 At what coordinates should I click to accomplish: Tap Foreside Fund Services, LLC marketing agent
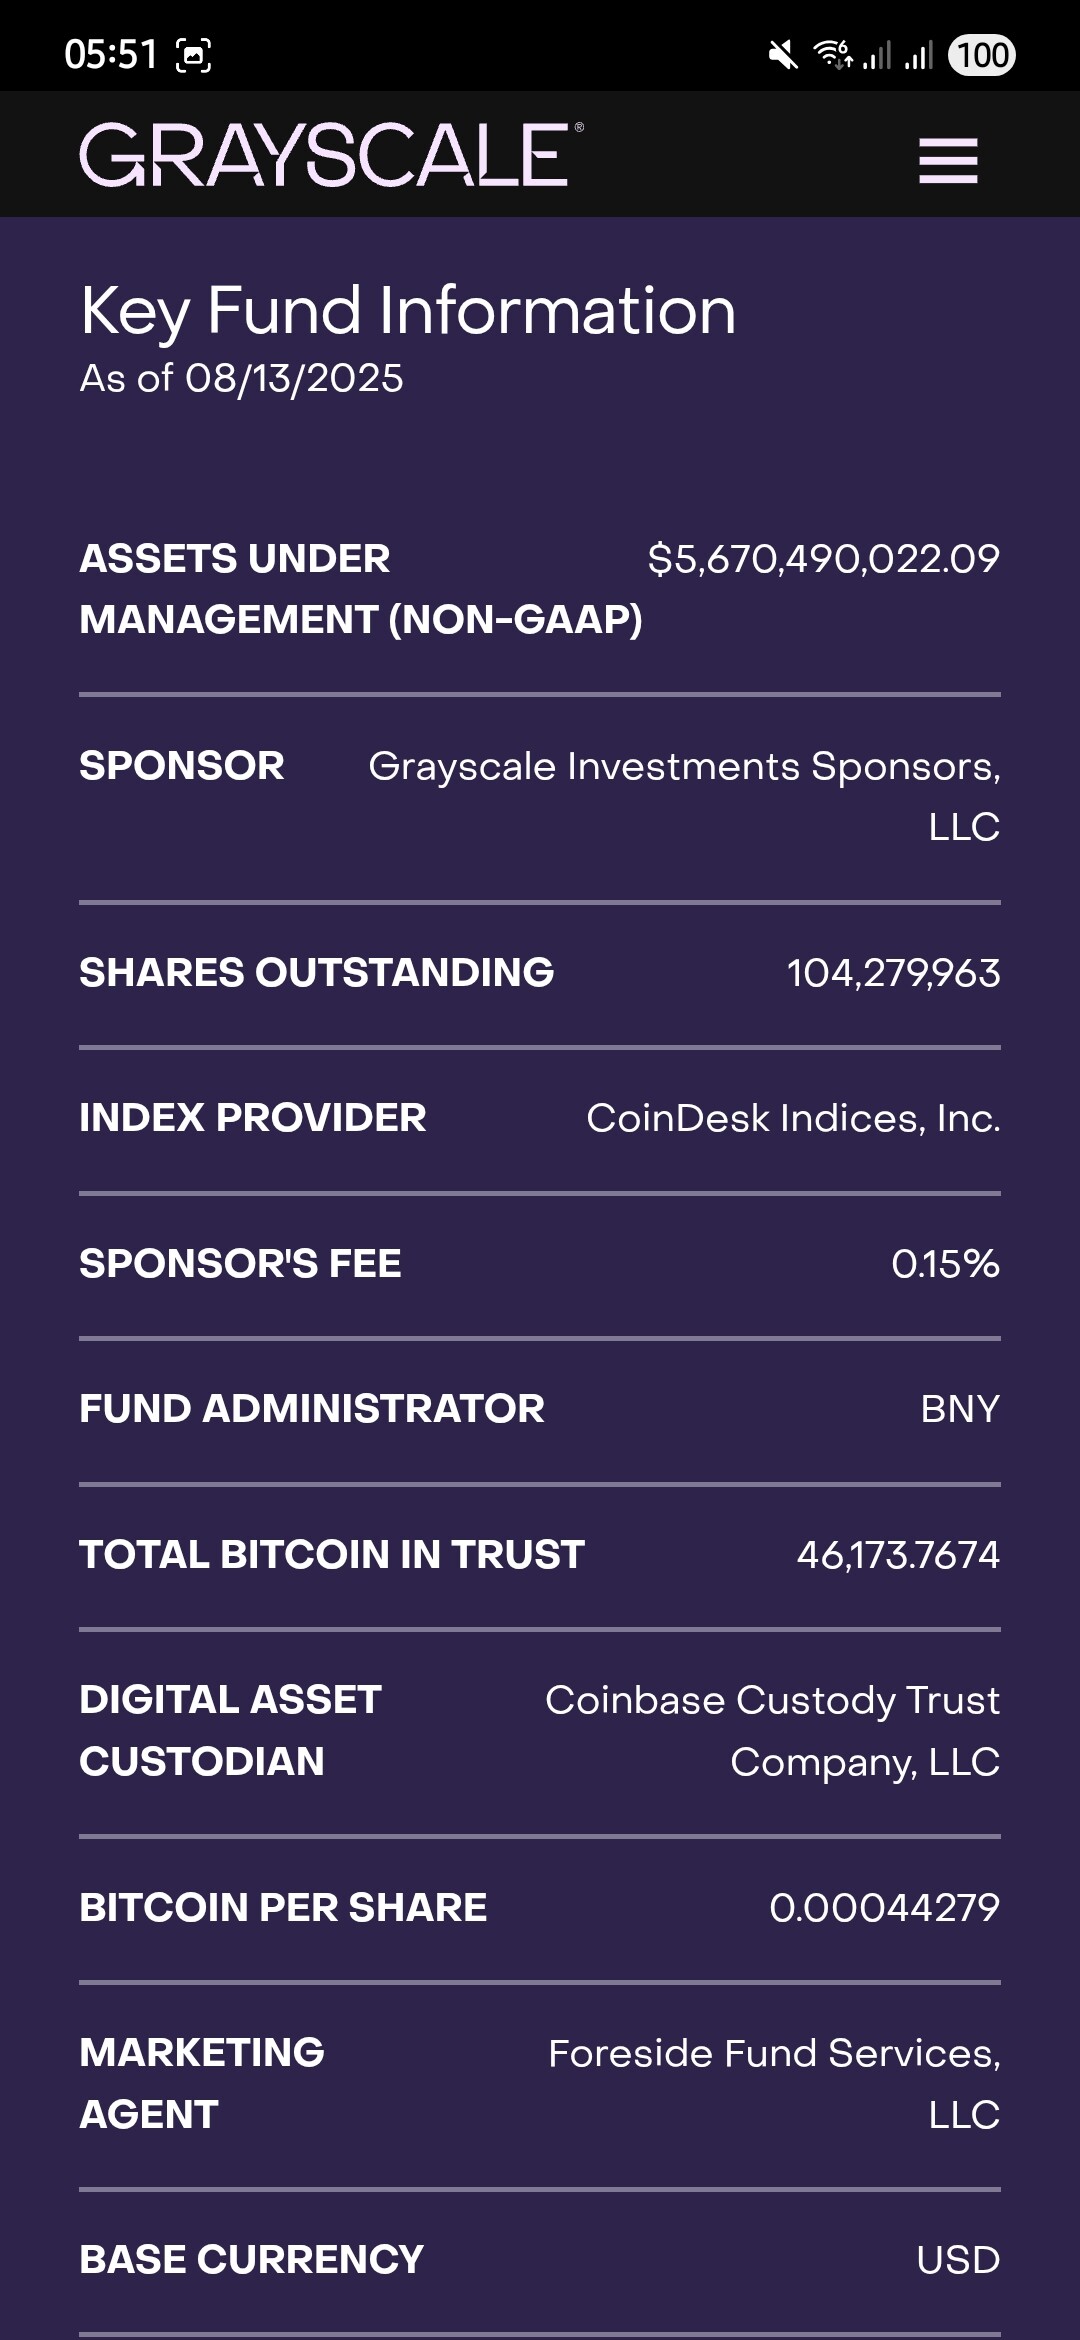click(775, 2084)
